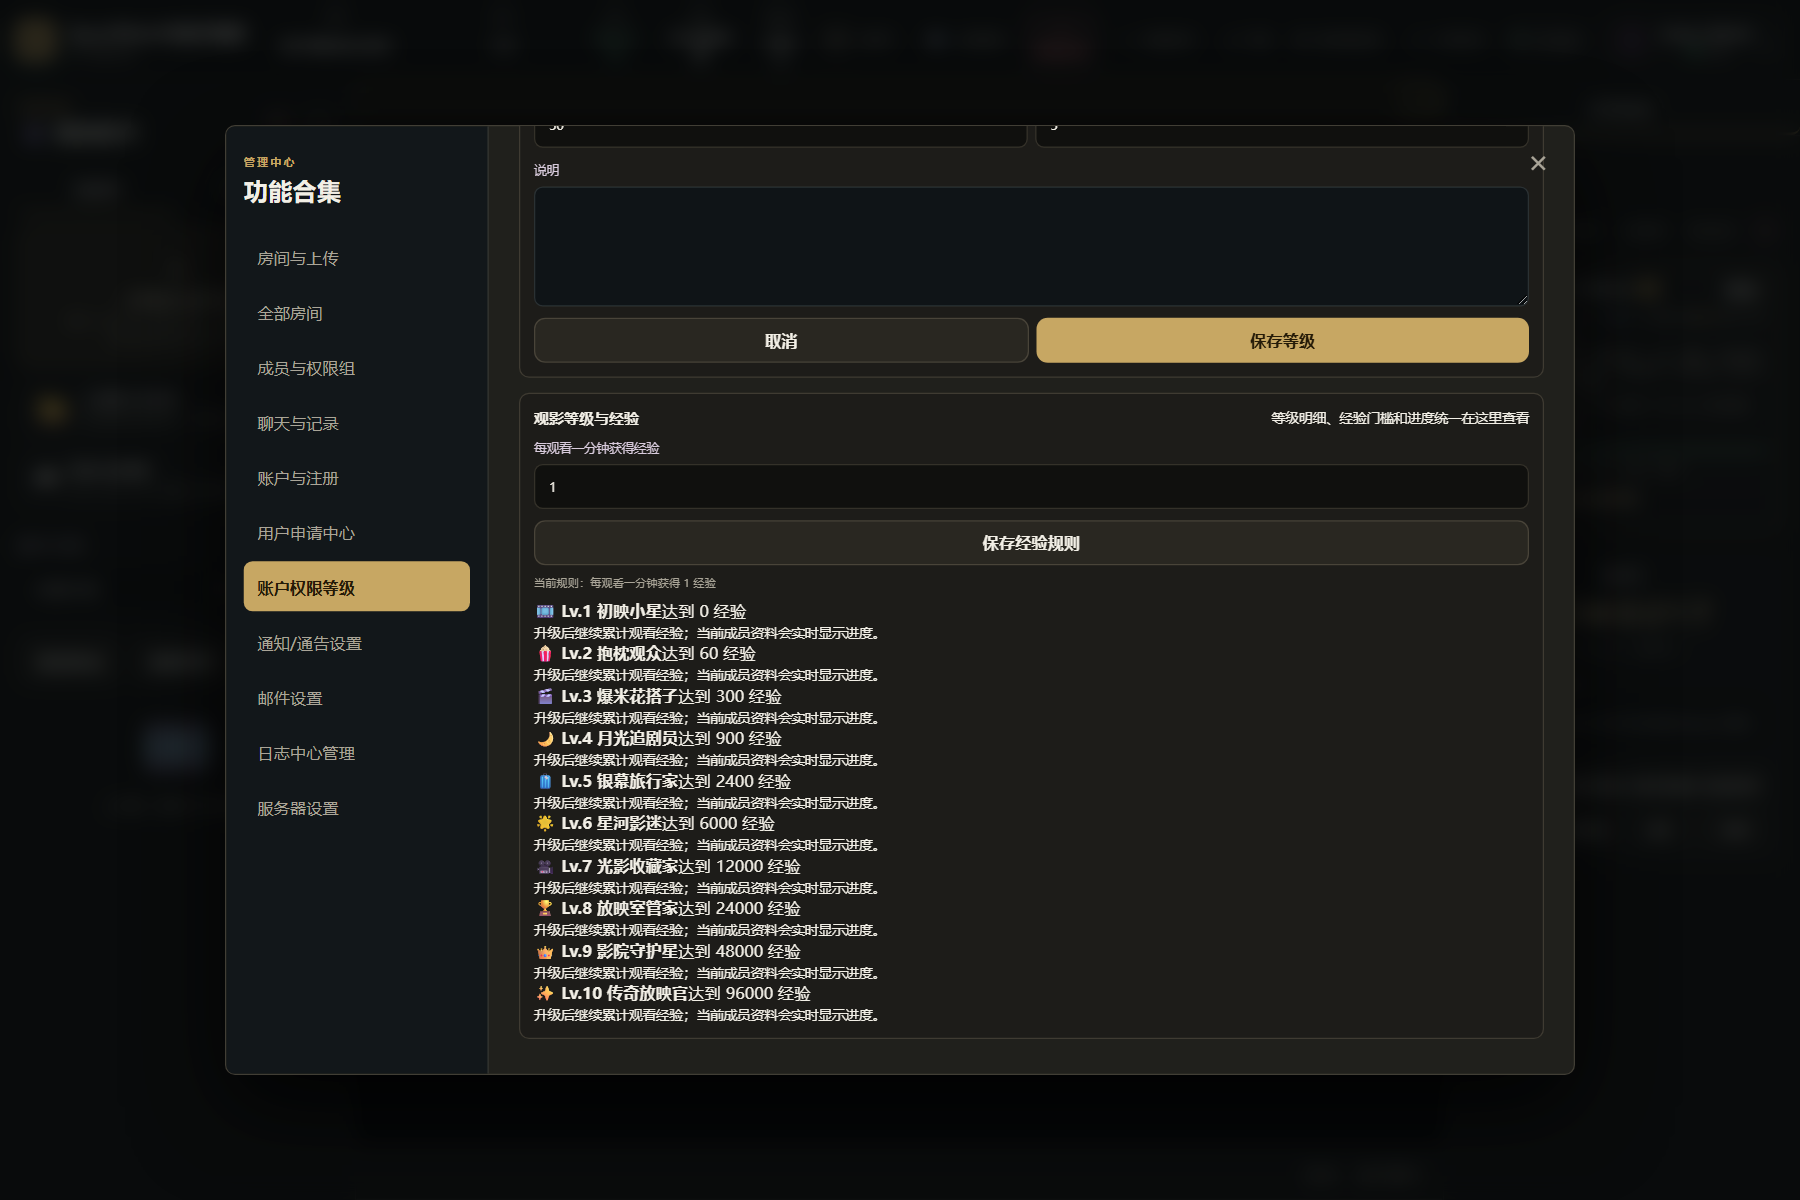Click the trophy icon for Lv.8 放映室管家
1800x1200 pixels.
[545, 909]
